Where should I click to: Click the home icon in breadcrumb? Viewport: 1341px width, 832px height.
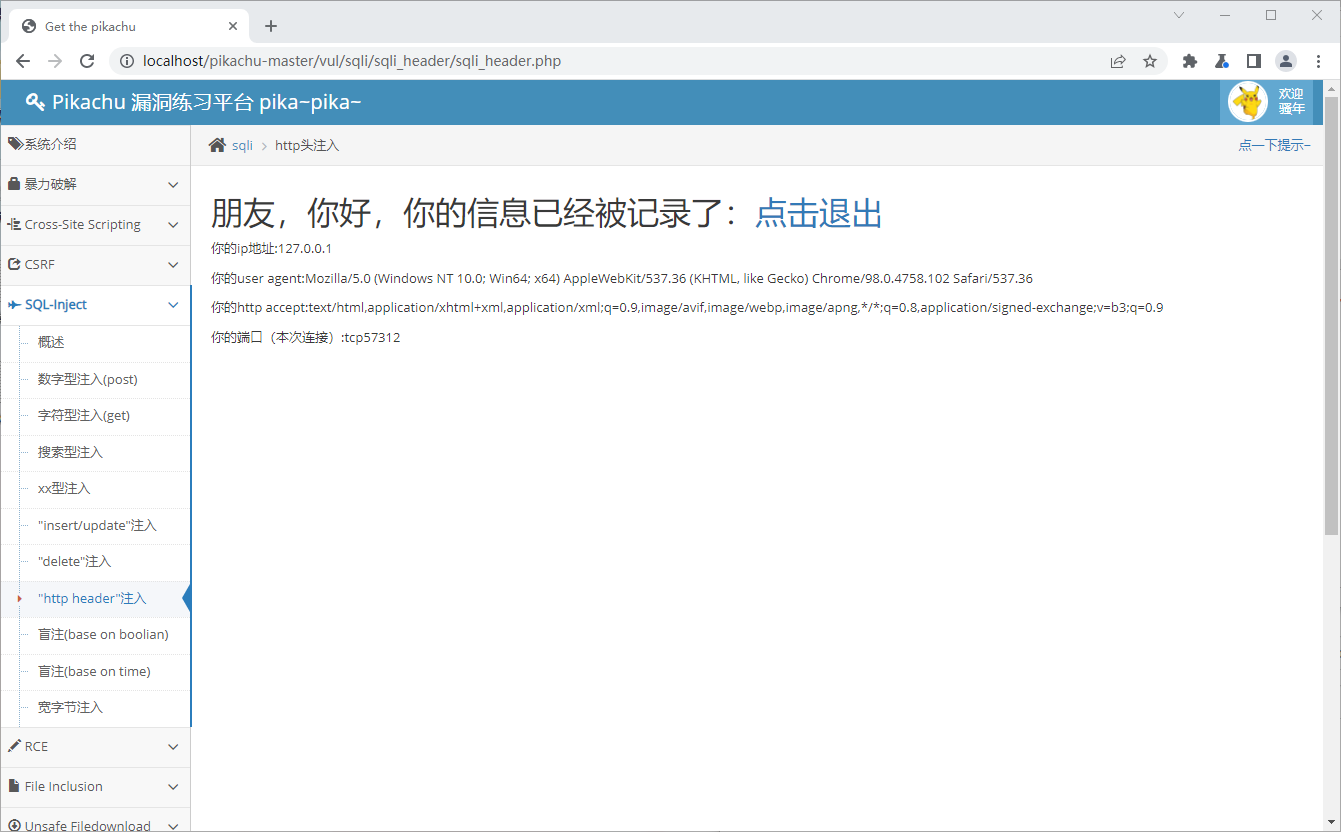pyautogui.click(x=217, y=146)
